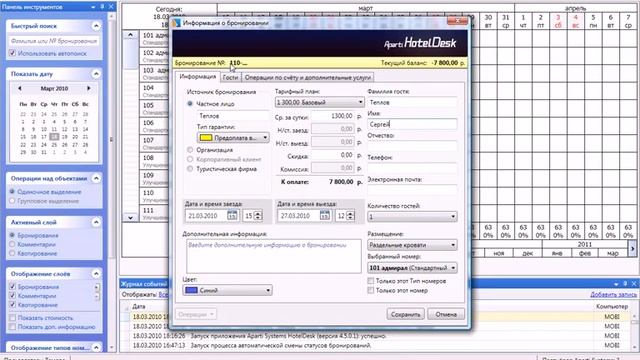Select day 18 in March calendar
The image size is (640, 360).
point(54,137)
